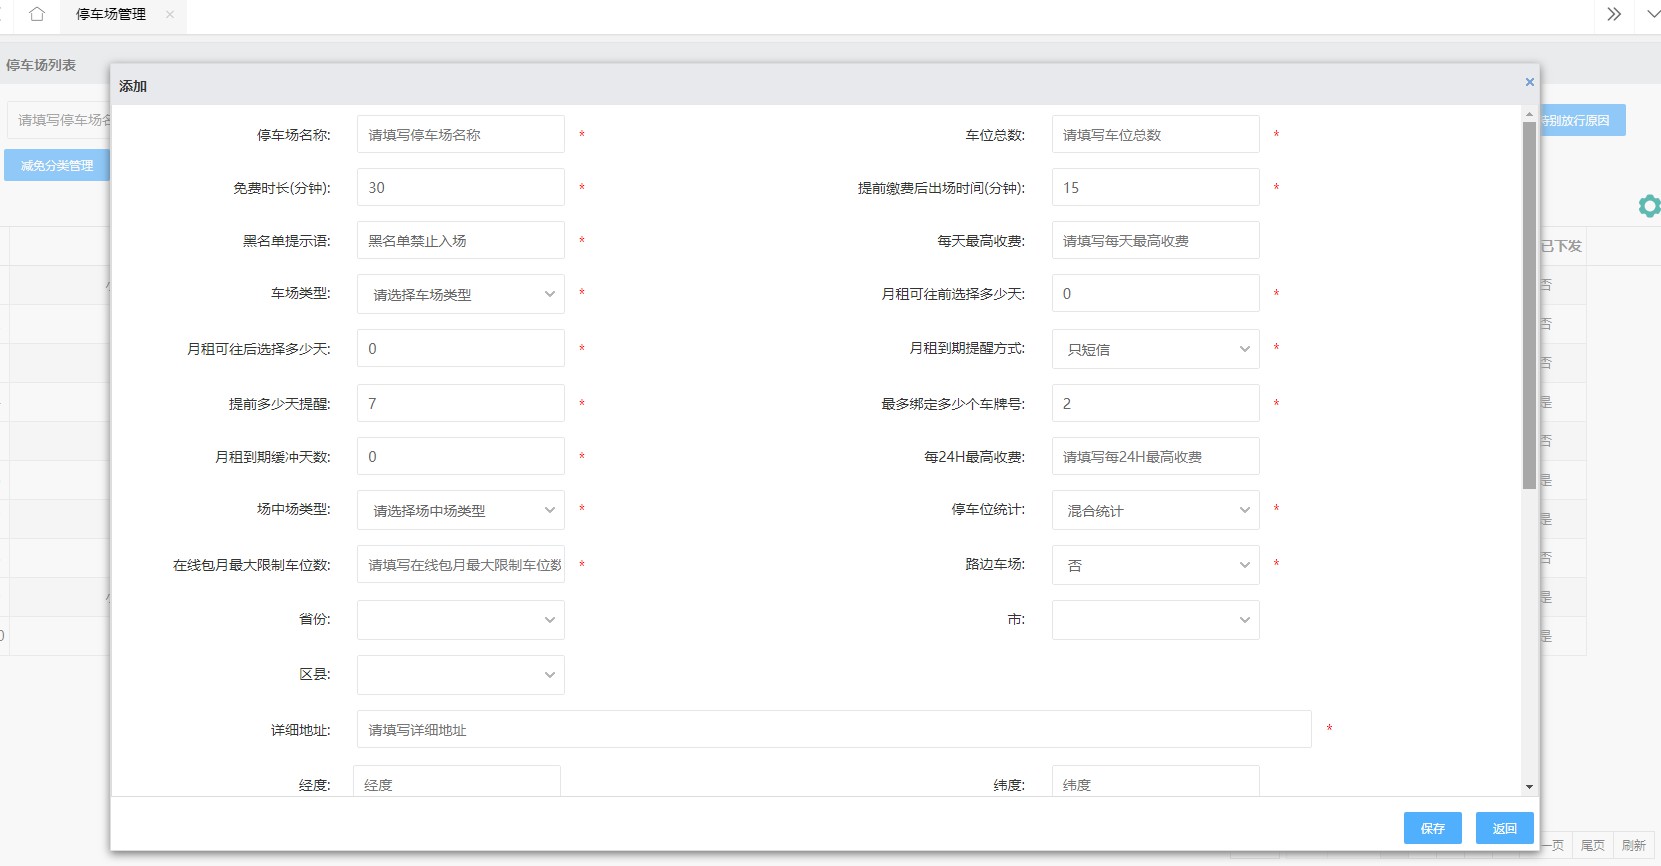Click the 车位总数 input field

point(1155,134)
